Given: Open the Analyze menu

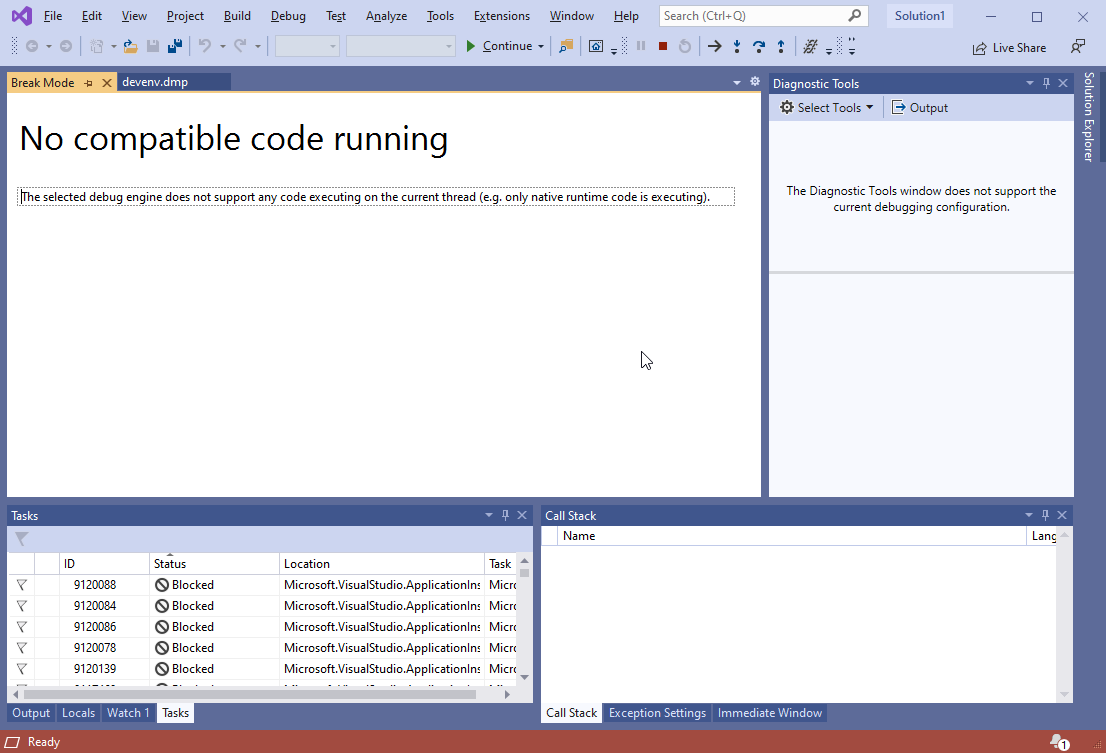Looking at the screenshot, I should 386,16.
